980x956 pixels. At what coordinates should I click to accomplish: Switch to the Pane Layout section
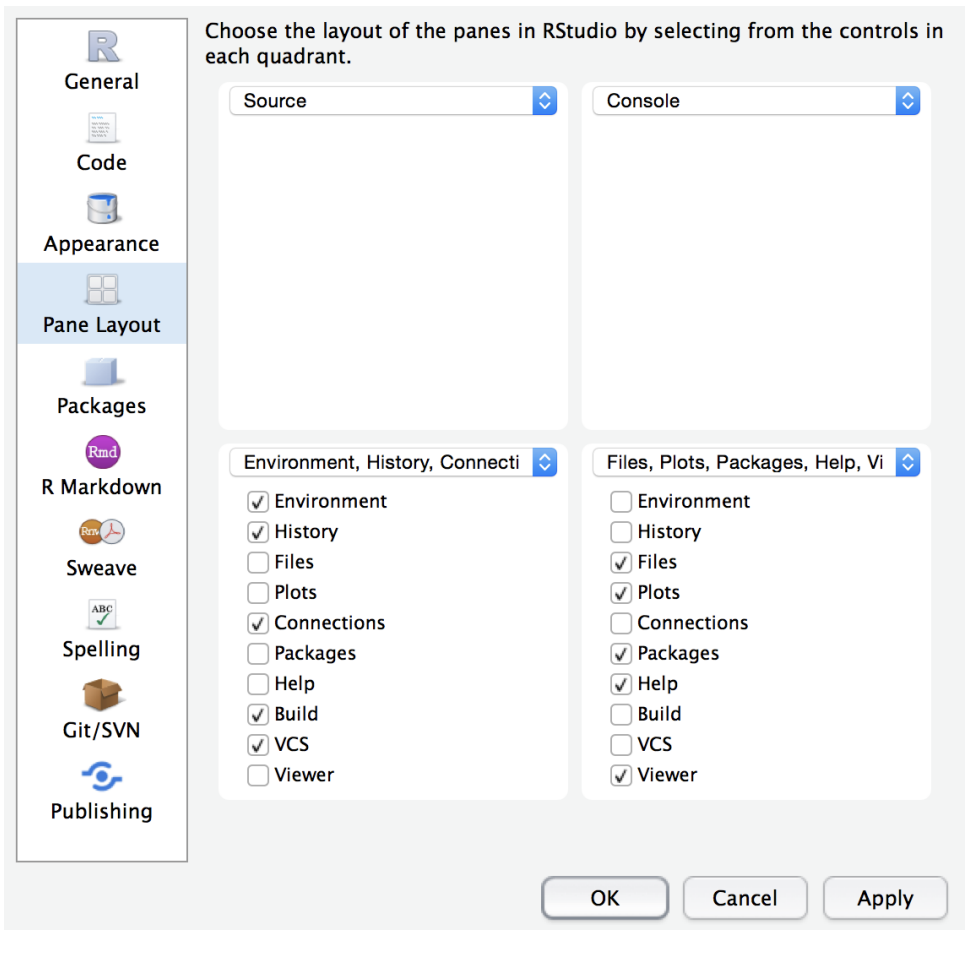click(102, 304)
